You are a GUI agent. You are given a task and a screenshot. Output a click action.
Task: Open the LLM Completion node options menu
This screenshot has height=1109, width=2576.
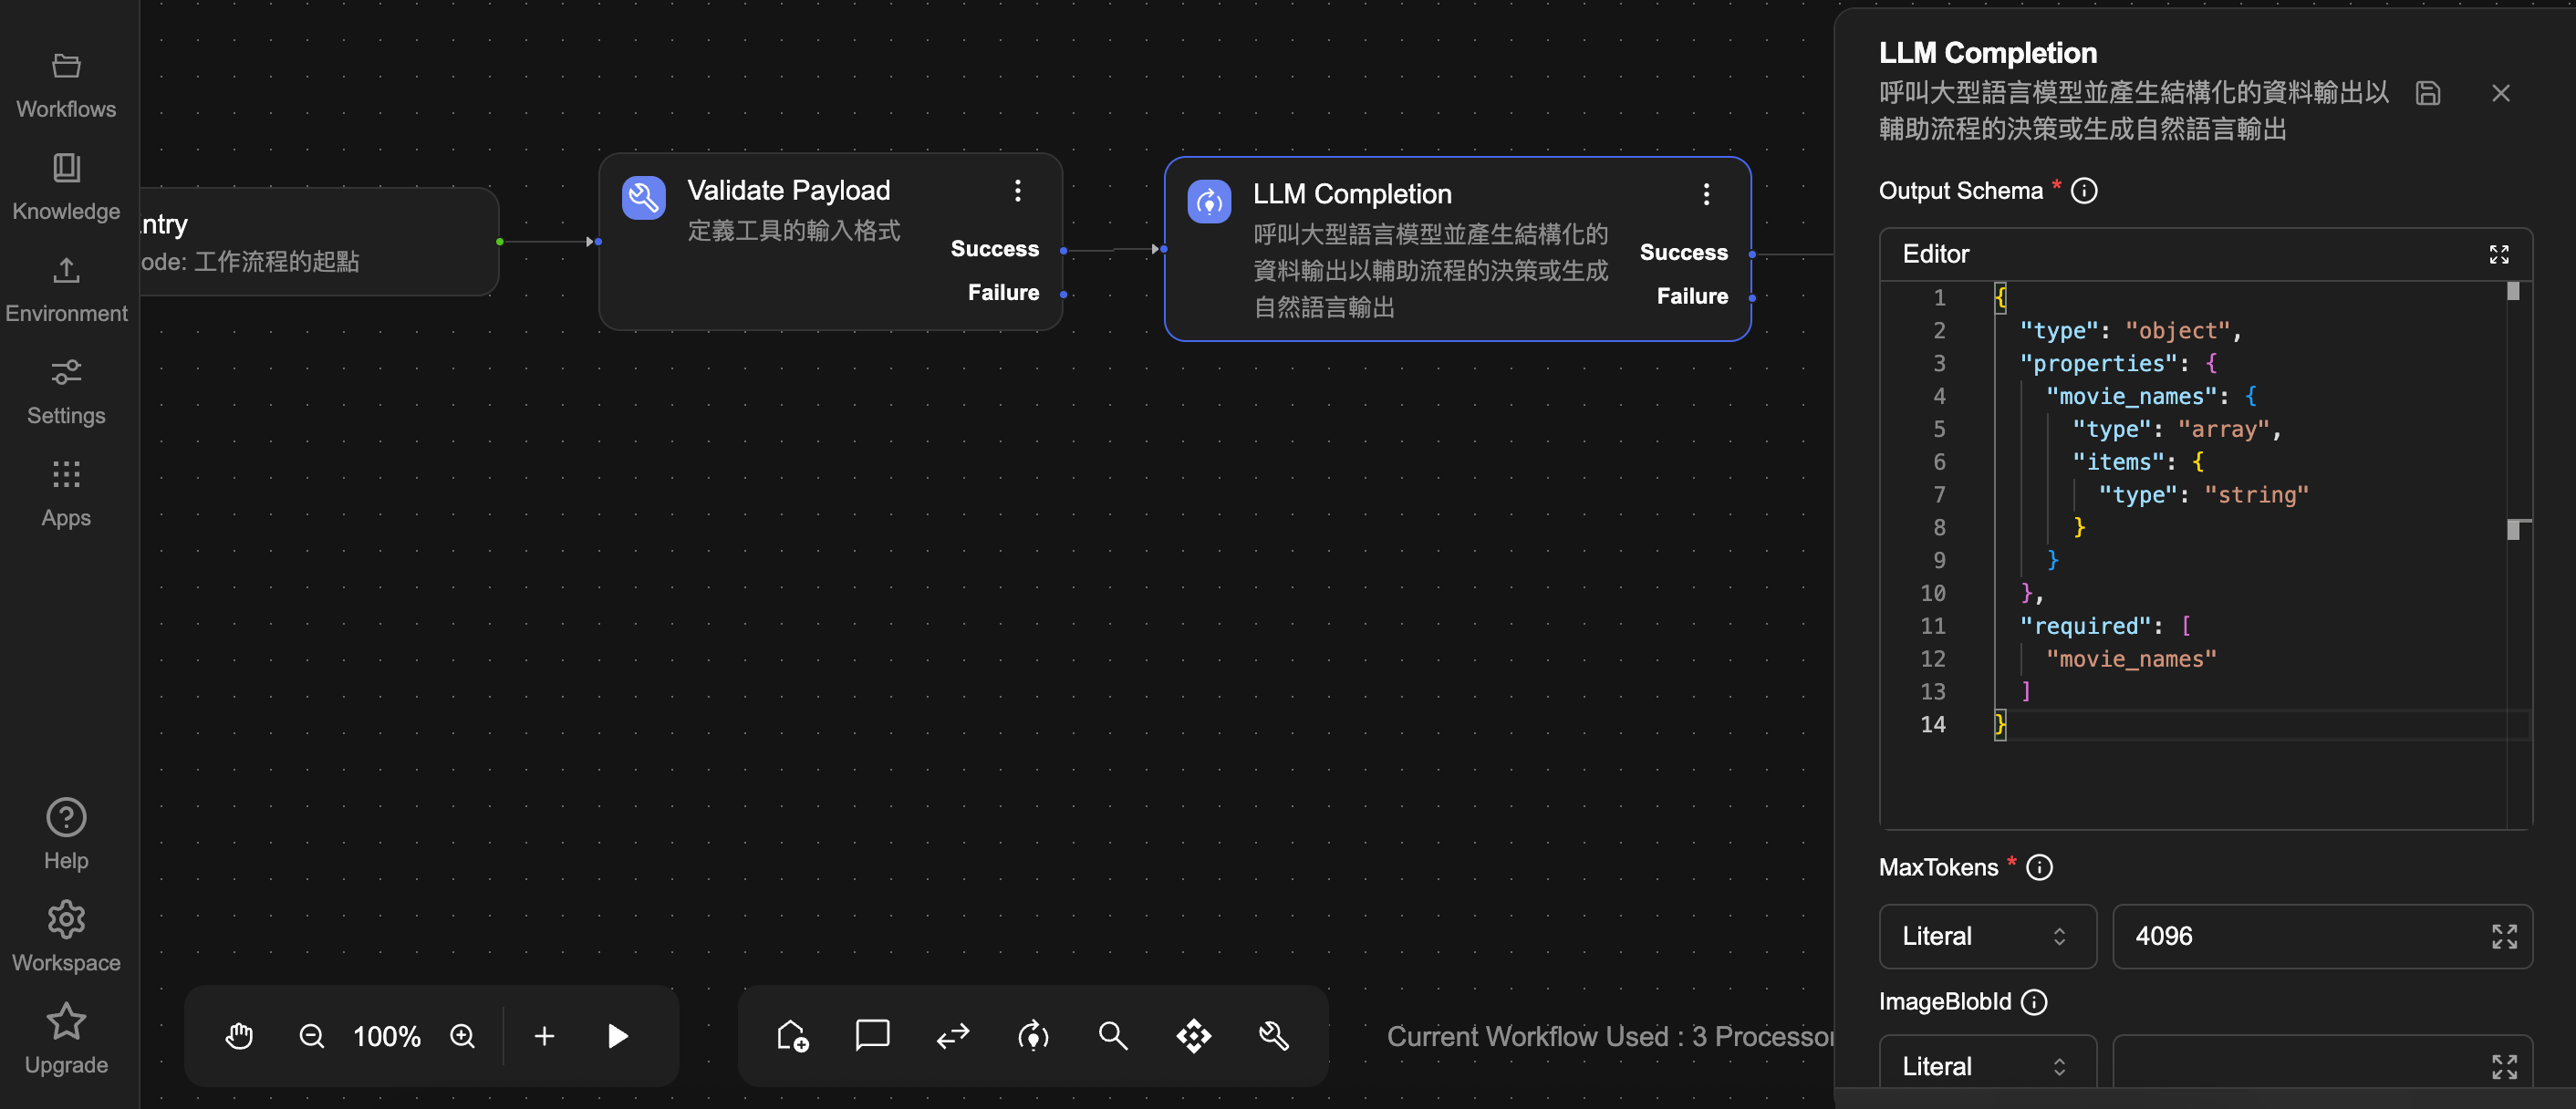(1706, 194)
